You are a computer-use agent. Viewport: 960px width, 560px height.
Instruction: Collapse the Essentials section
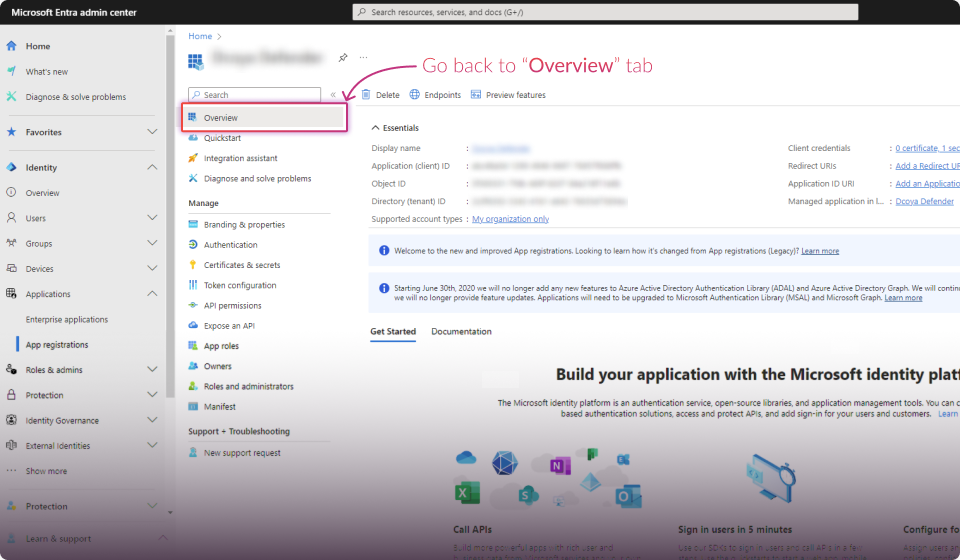click(376, 128)
